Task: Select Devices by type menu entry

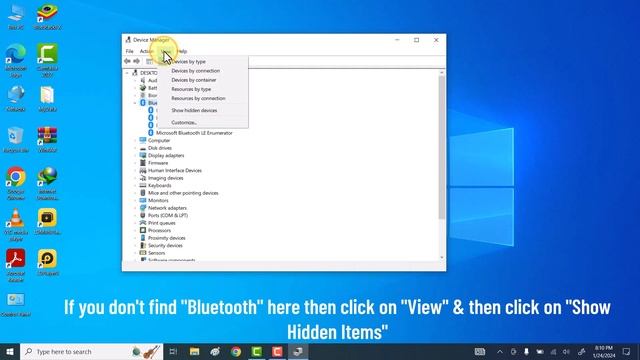Action: pyautogui.click(x=188, y=62)
